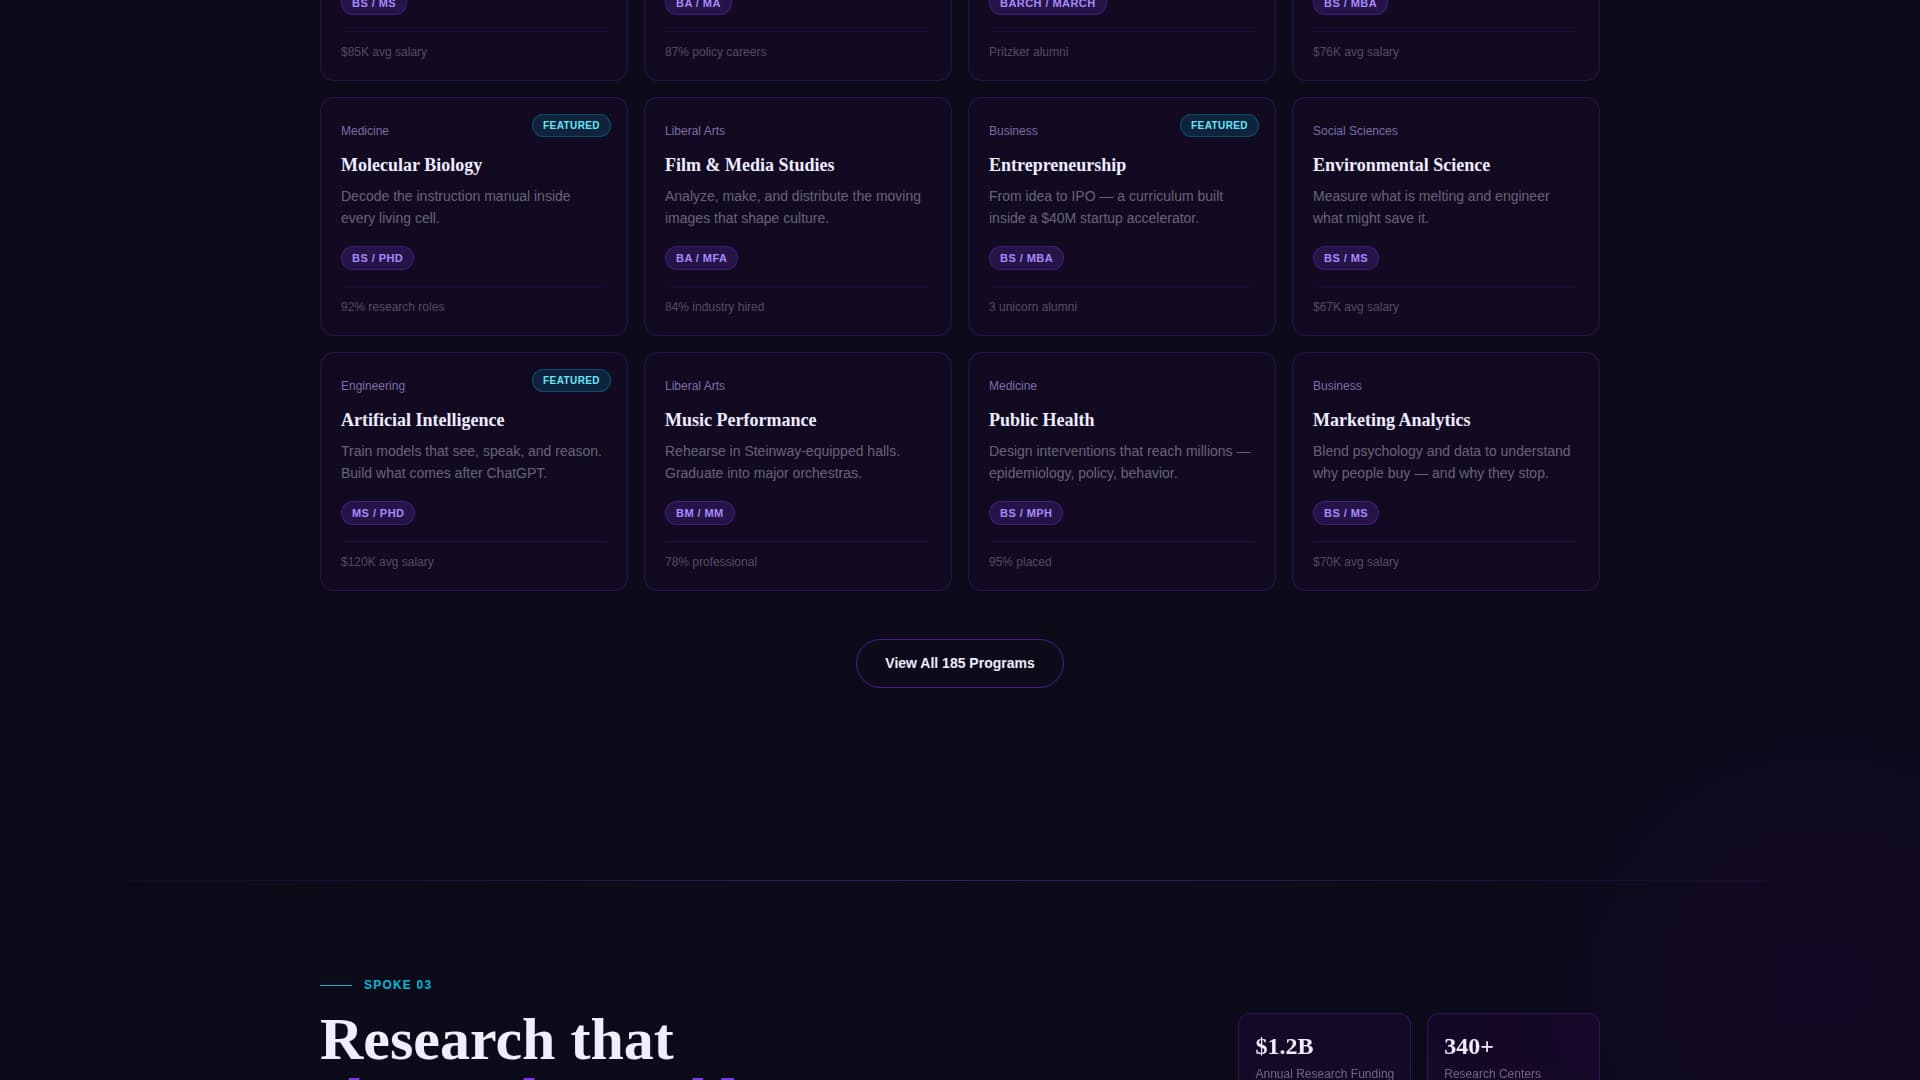1920x1080 pixels.
Task: Open the Film & Media Studies program title
Action: tap(749, 165)
